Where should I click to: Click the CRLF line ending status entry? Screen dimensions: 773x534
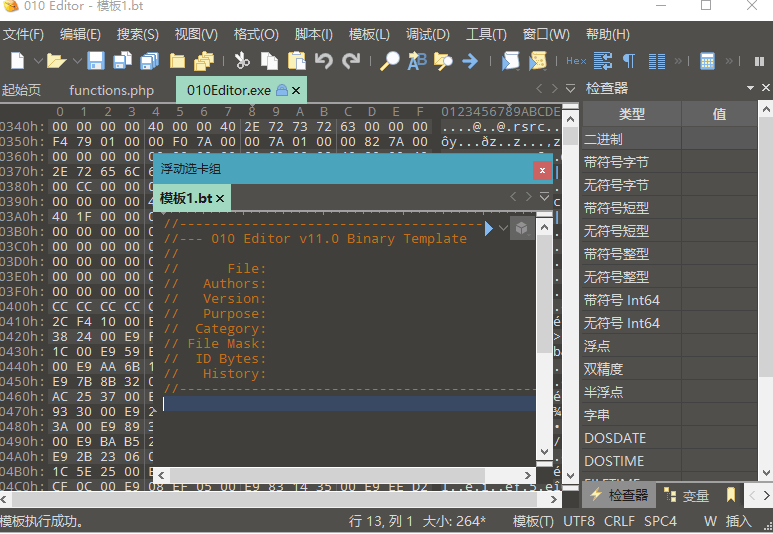tap(619, 521)
